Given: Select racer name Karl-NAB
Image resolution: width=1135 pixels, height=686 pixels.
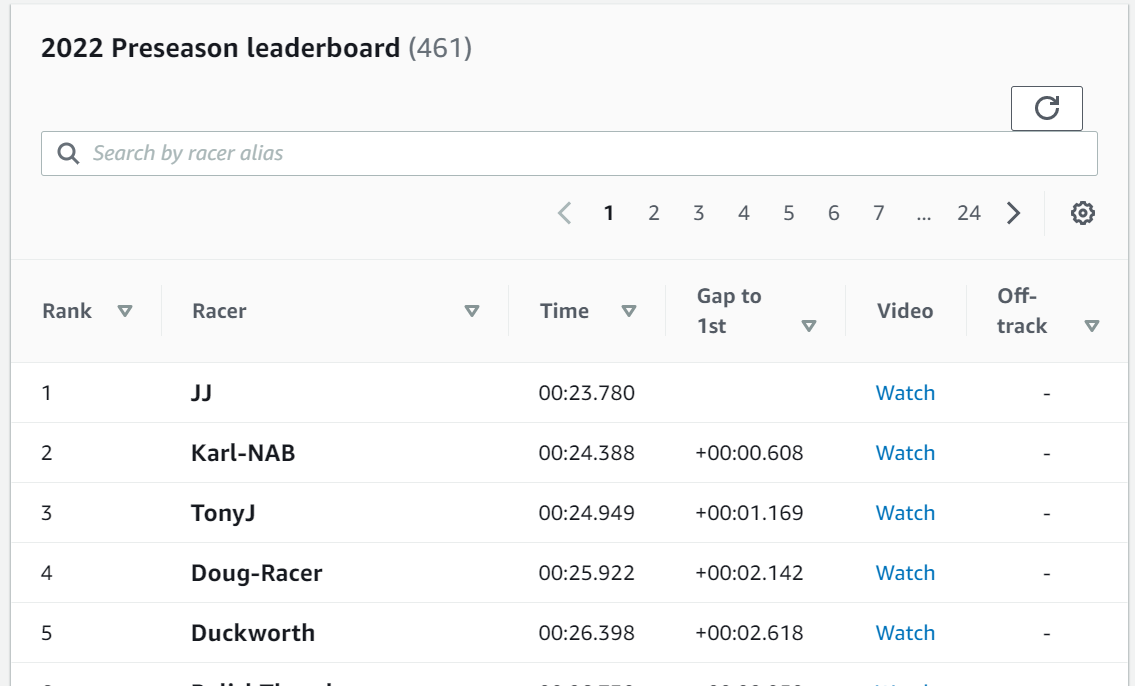Looking at the screenshot, I should pos(243,453).
